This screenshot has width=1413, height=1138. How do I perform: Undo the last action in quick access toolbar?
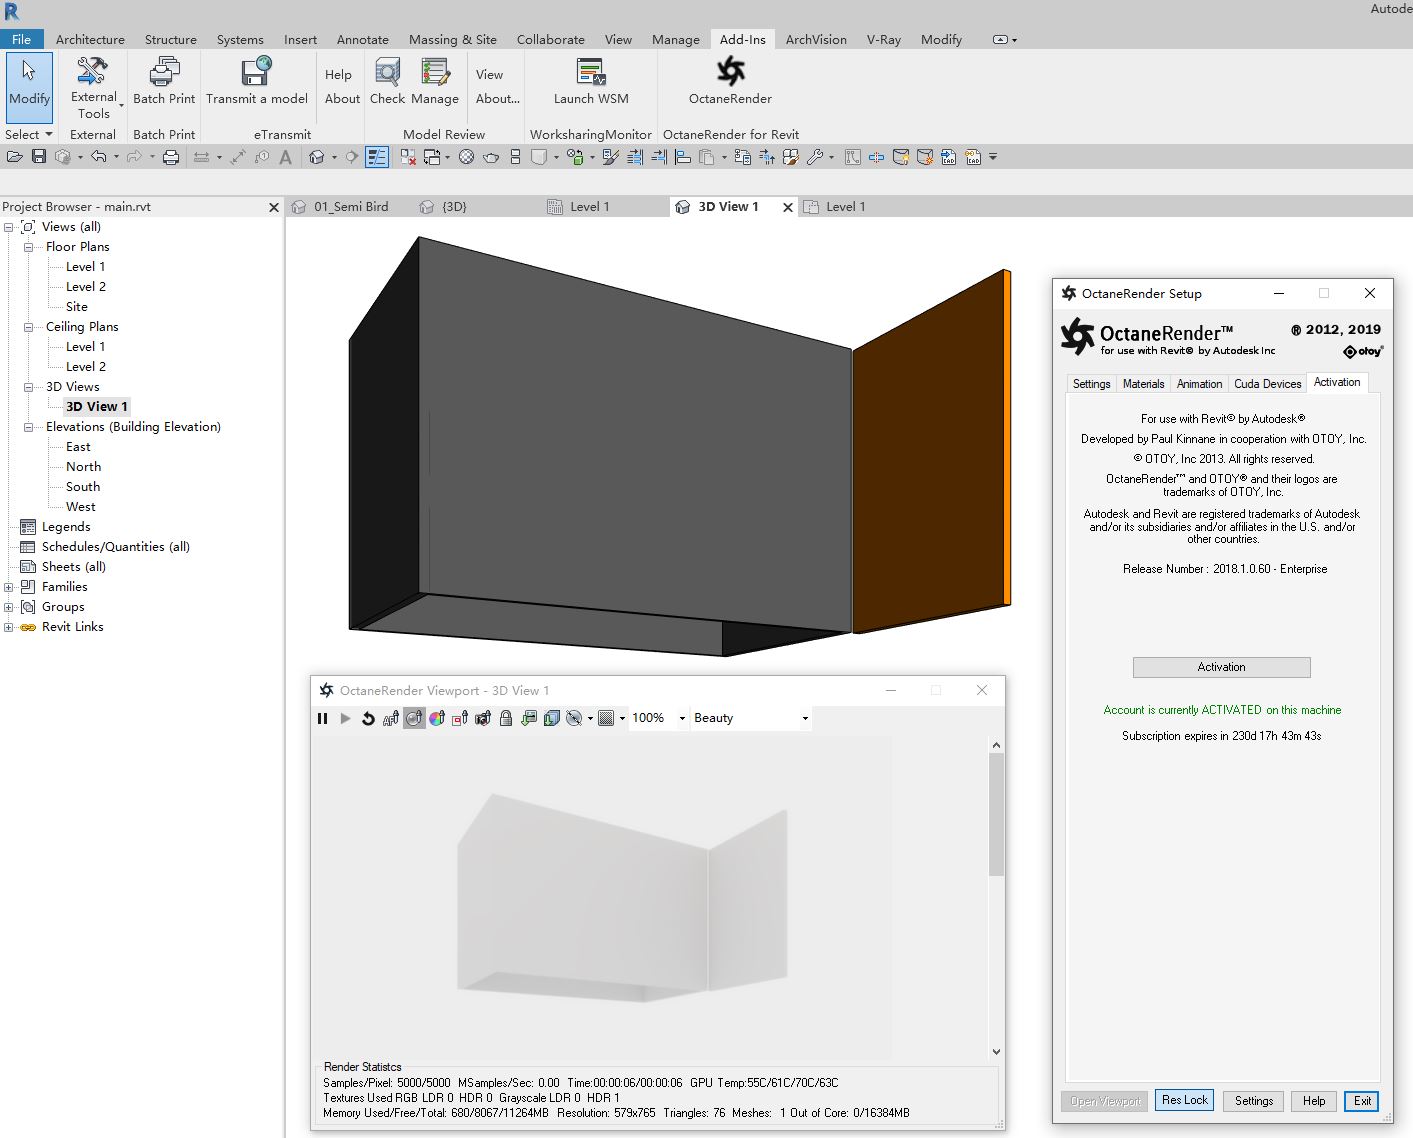click(x=98, y=157)
